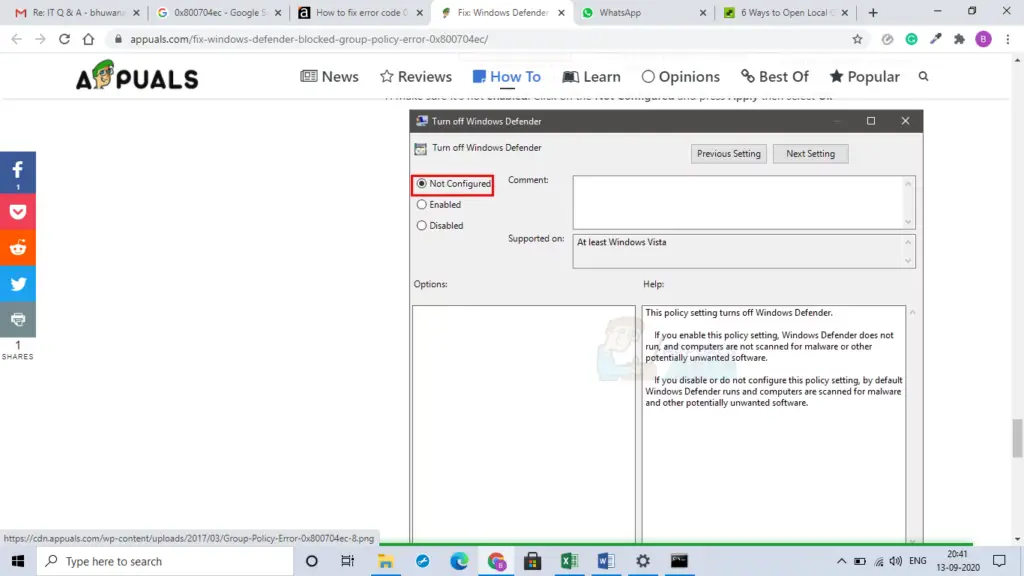Show hidden system tray icons
This screenshot has height=576, width=1024.
tap(841, 561)
